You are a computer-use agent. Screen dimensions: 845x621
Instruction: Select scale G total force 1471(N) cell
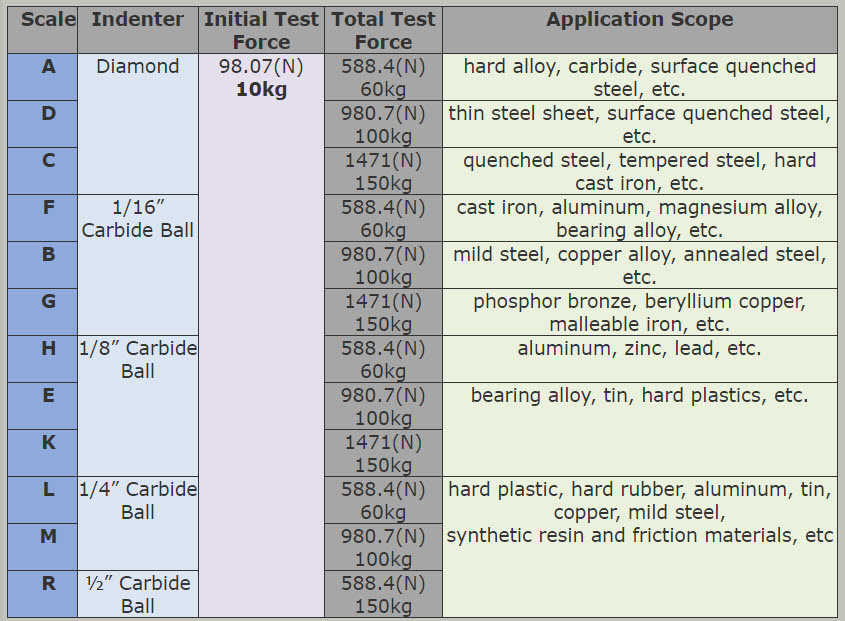(x=383, y=312)
